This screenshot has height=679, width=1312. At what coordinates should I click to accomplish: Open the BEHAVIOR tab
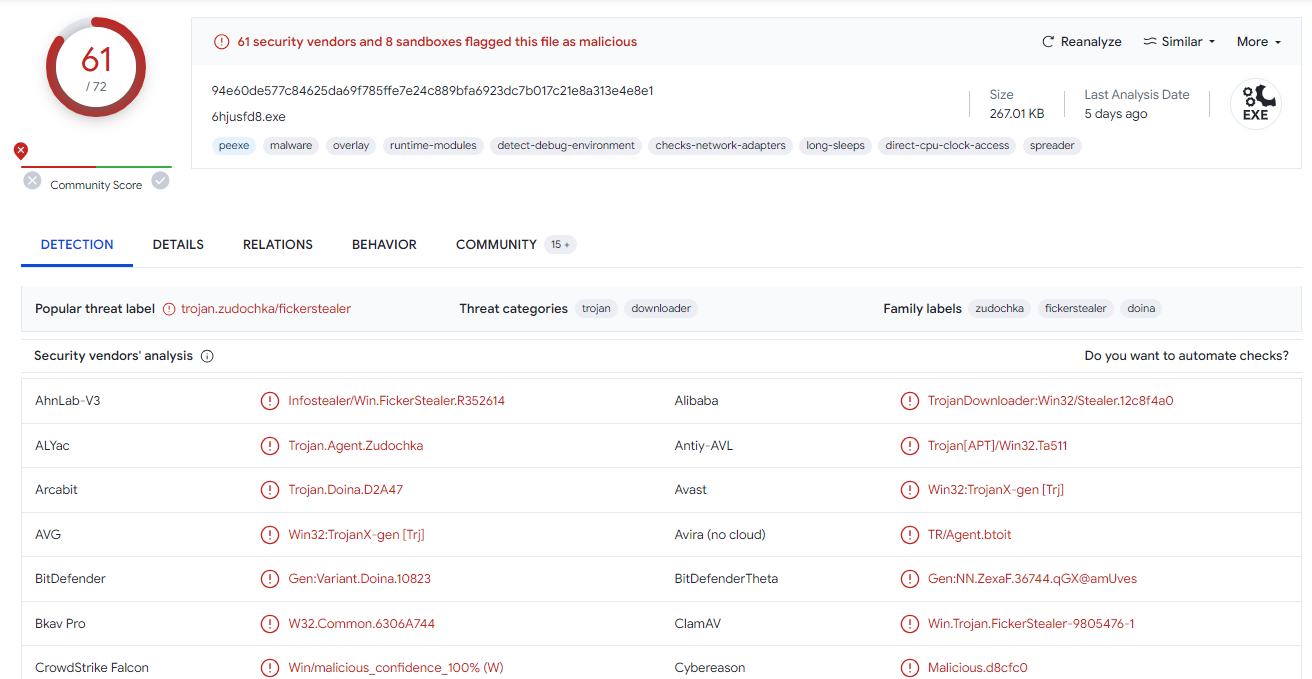point(384,244)
